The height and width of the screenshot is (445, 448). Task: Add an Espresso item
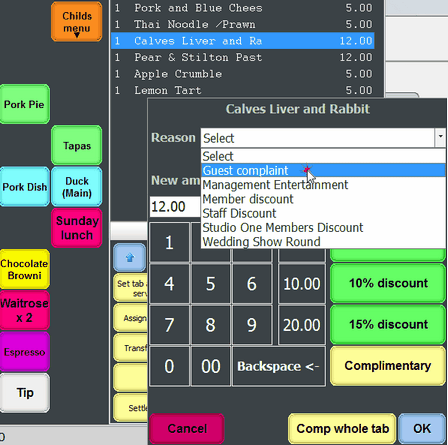25,352
